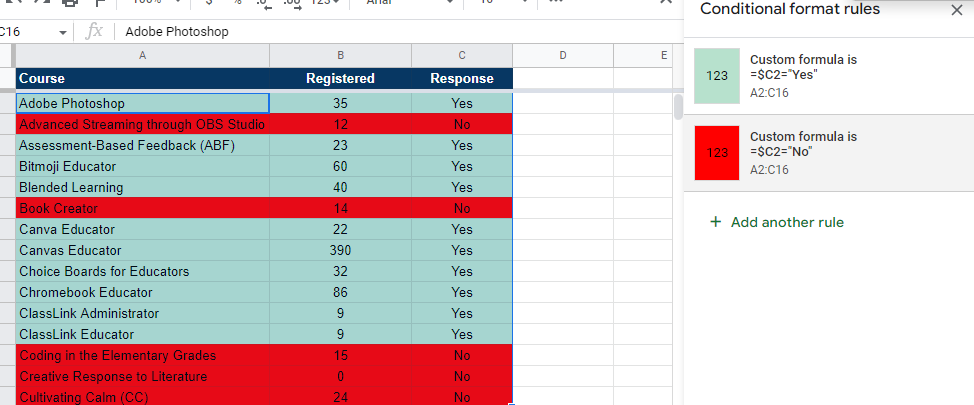Click the Registered value 86
Viewport: 974px width, 405px height.
pos(340,293)
